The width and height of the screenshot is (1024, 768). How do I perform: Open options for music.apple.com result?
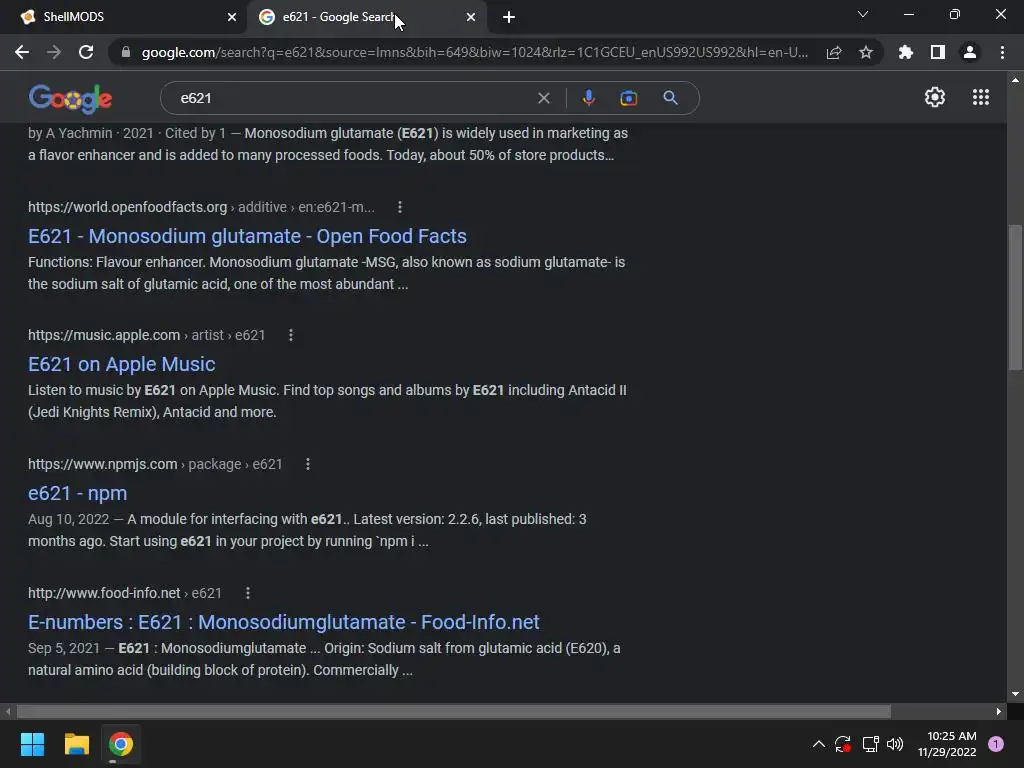pos(291,335)
